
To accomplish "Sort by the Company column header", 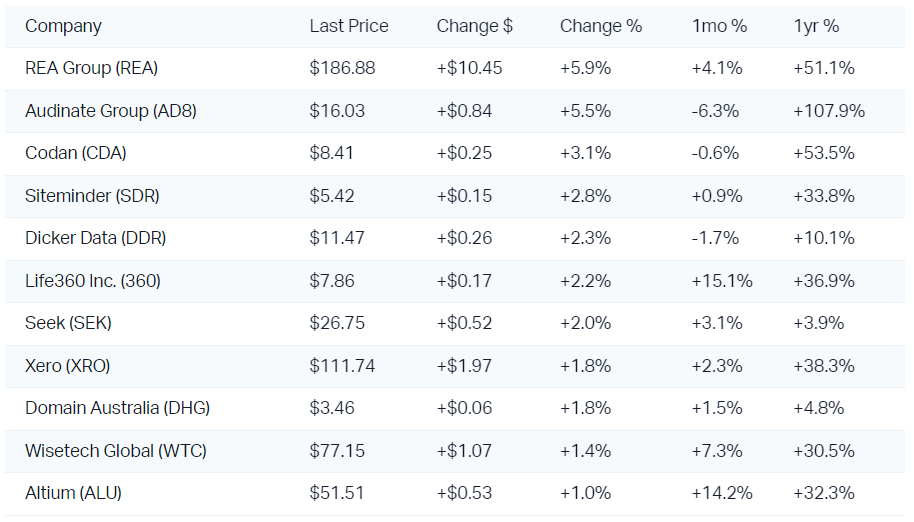I will (x=63, y=26).
